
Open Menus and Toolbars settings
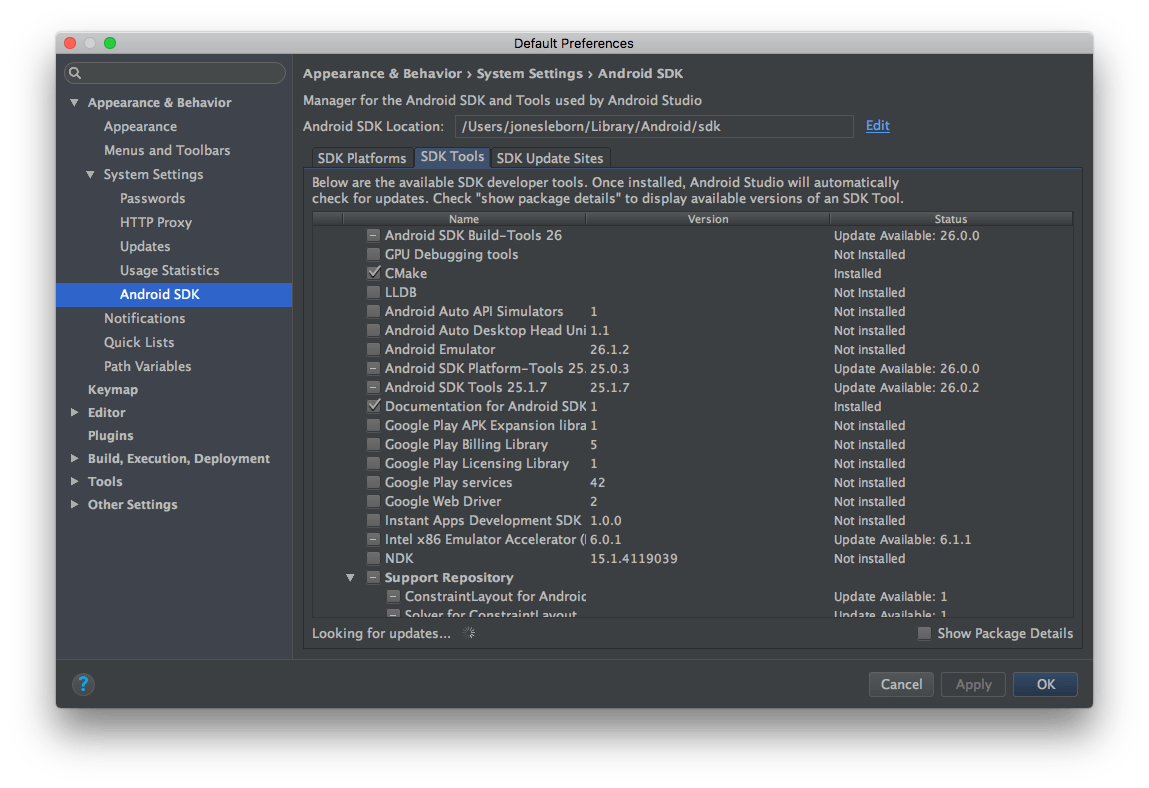point(167,150)
